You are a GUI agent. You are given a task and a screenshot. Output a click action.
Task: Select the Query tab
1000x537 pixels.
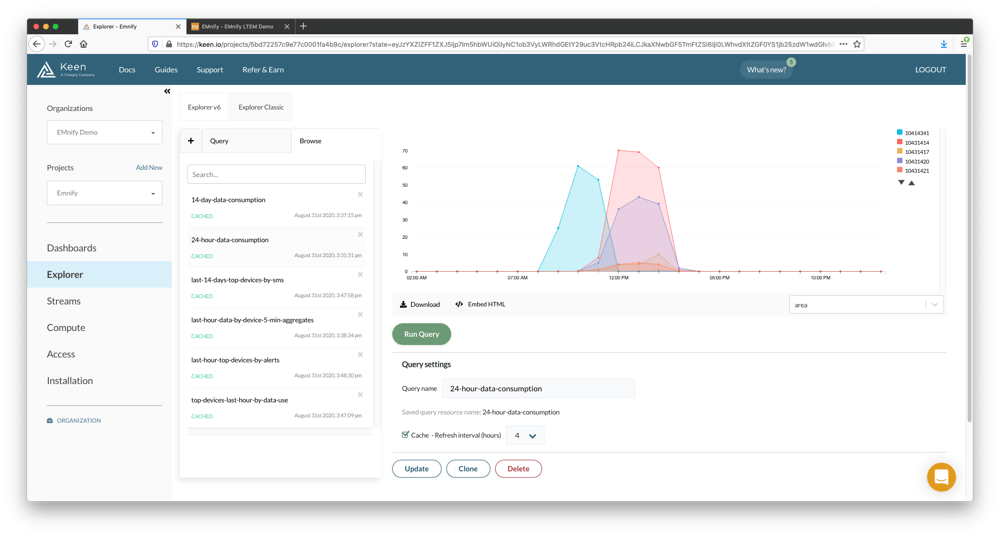point(246,141)
